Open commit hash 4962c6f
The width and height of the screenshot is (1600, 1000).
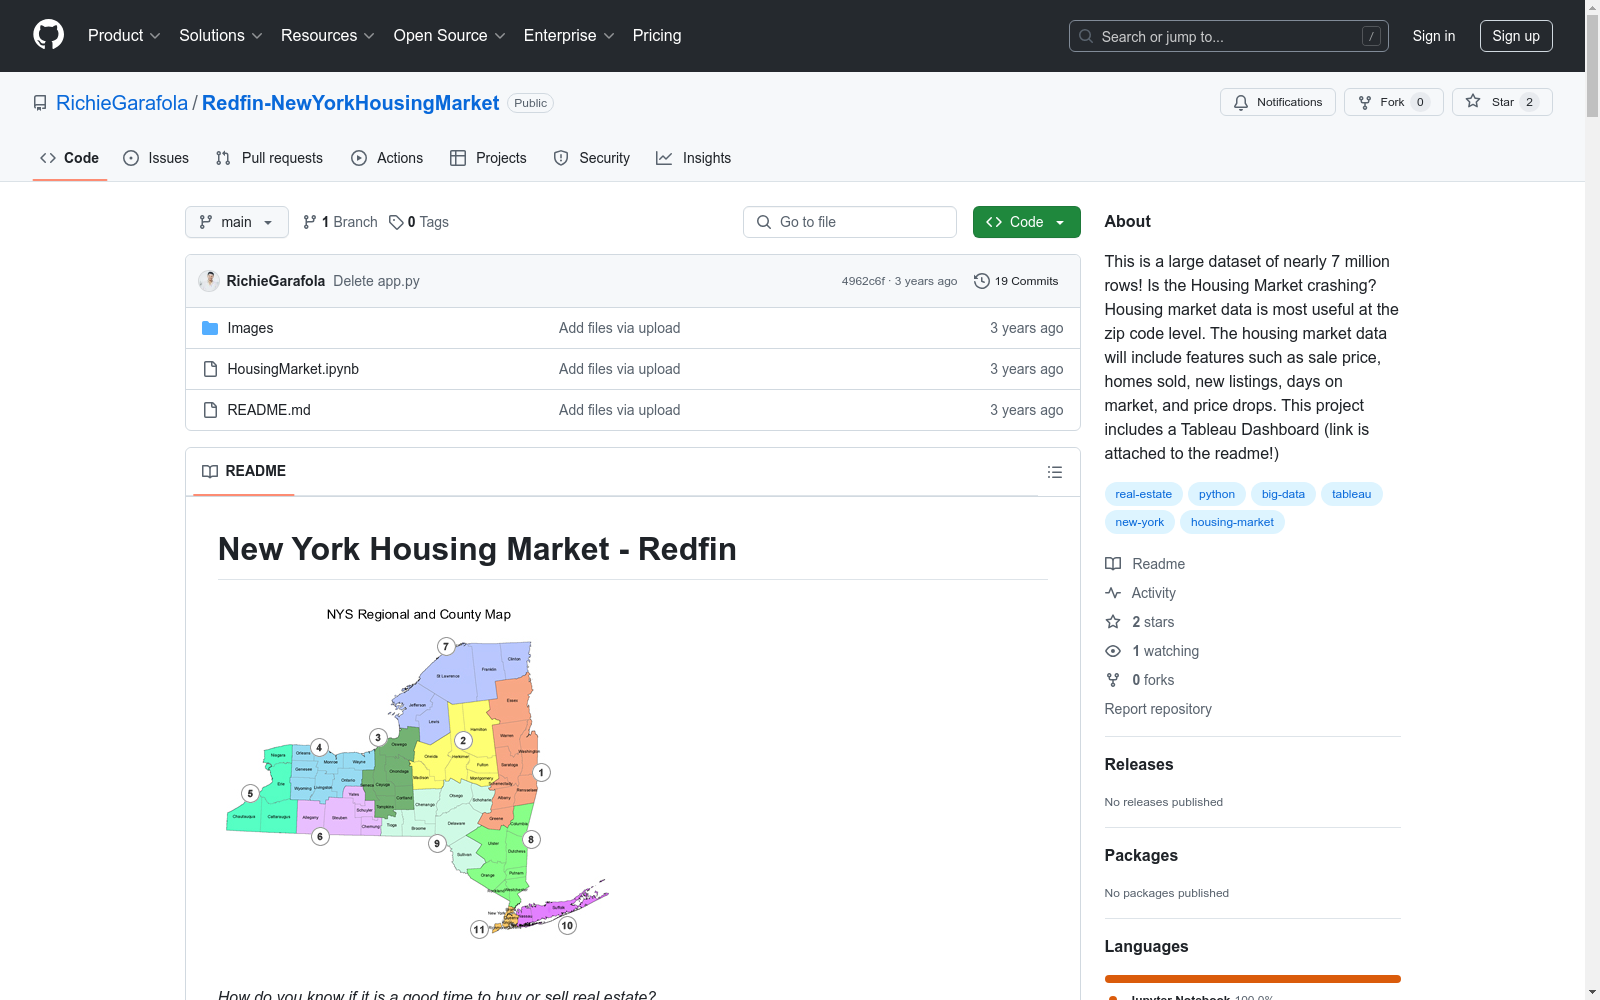[x=863, y=281]
